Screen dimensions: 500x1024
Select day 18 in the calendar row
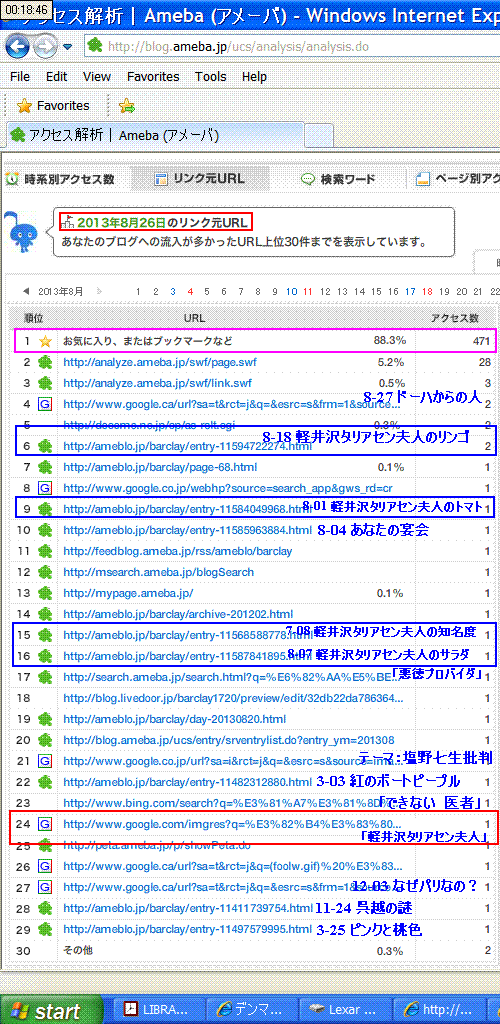(x=427, y=292)
